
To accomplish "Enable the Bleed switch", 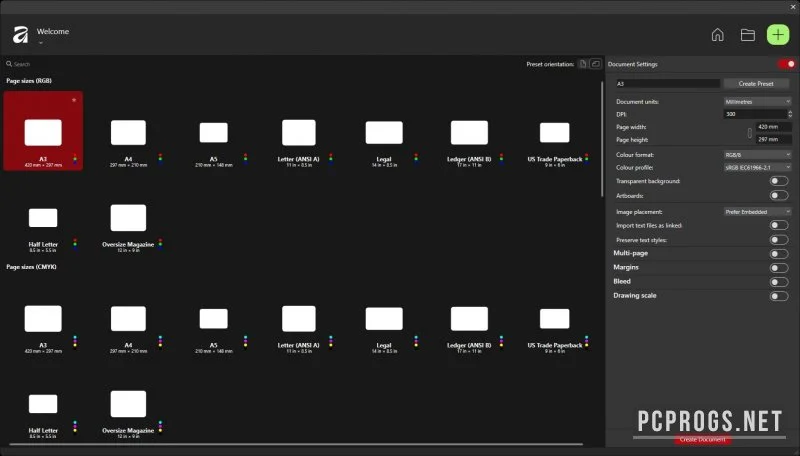I will tap(779, 282).
